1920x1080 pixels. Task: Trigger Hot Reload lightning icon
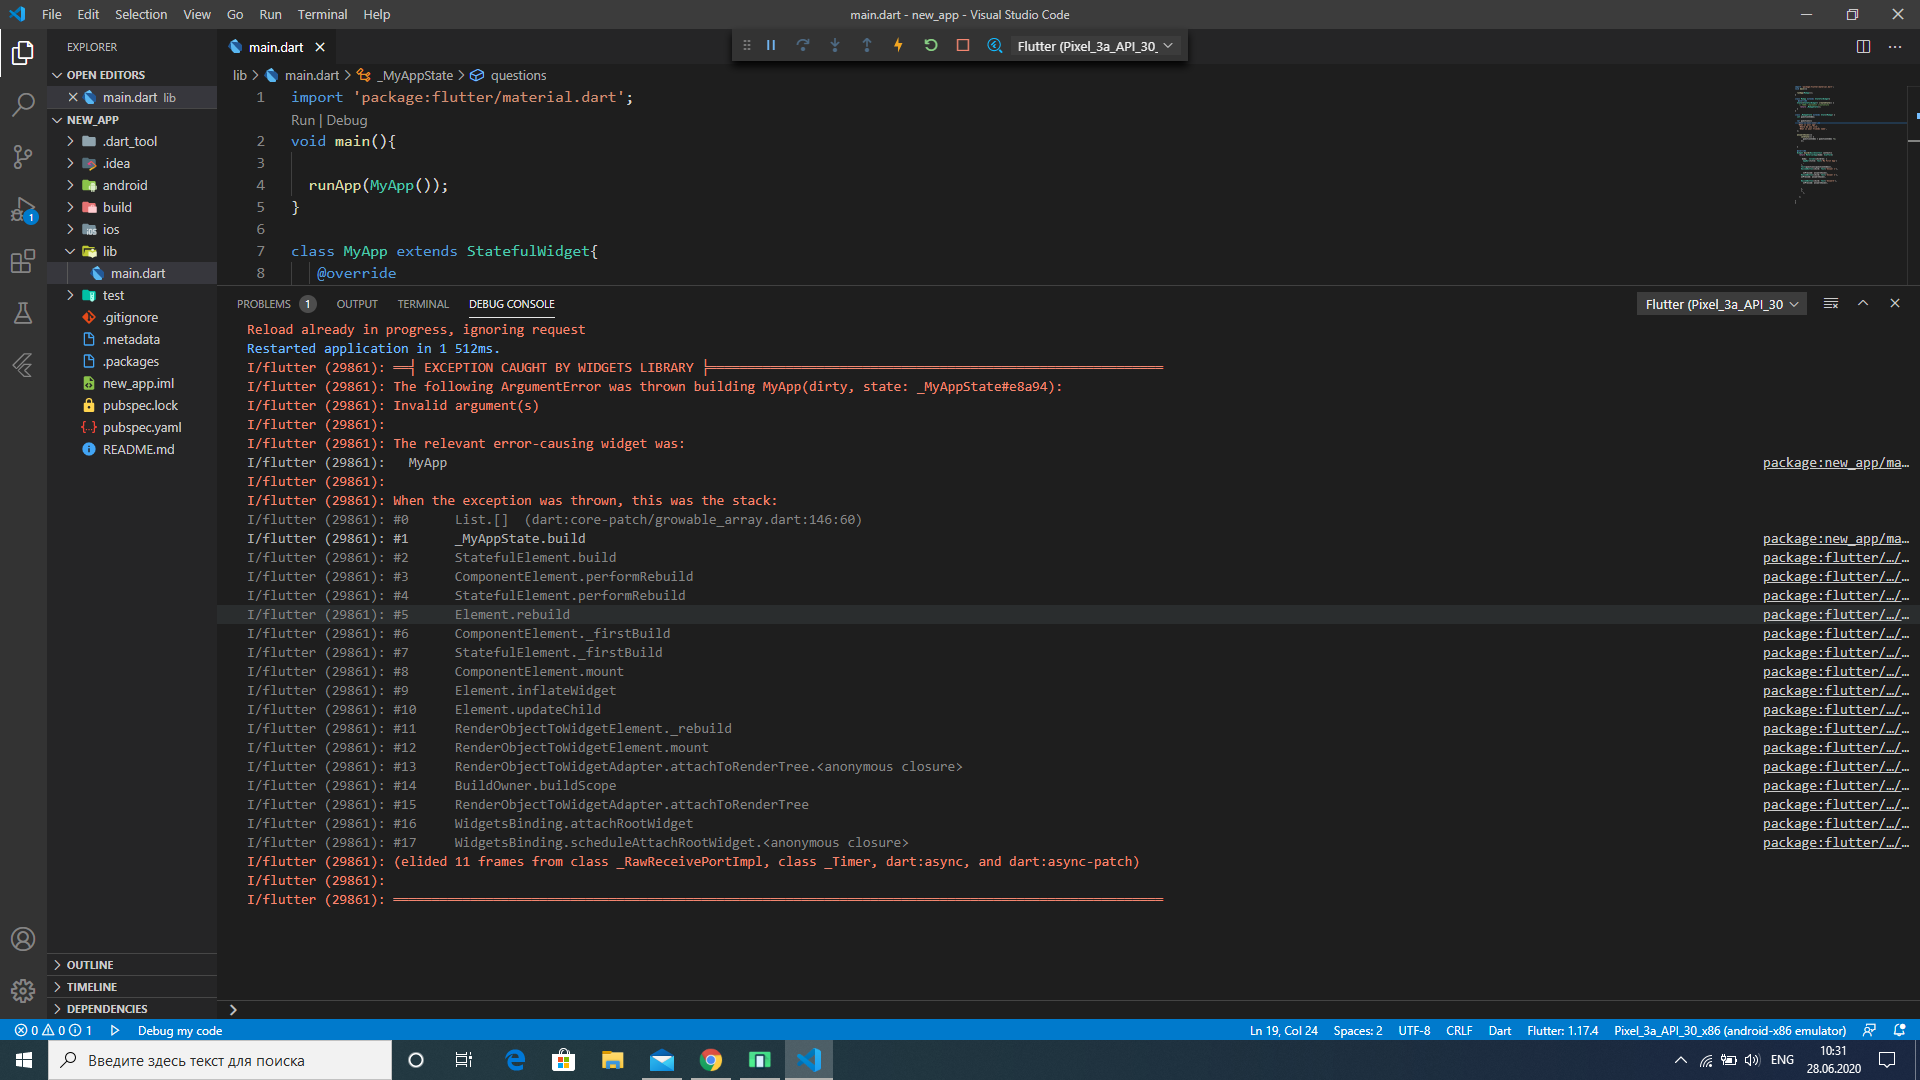coord(899,46)
